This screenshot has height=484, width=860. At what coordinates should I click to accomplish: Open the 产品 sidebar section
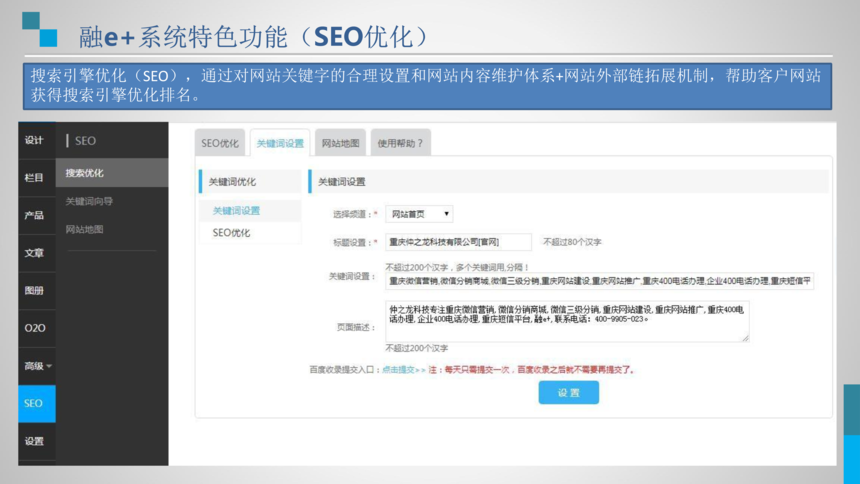(x=35, y=215)
